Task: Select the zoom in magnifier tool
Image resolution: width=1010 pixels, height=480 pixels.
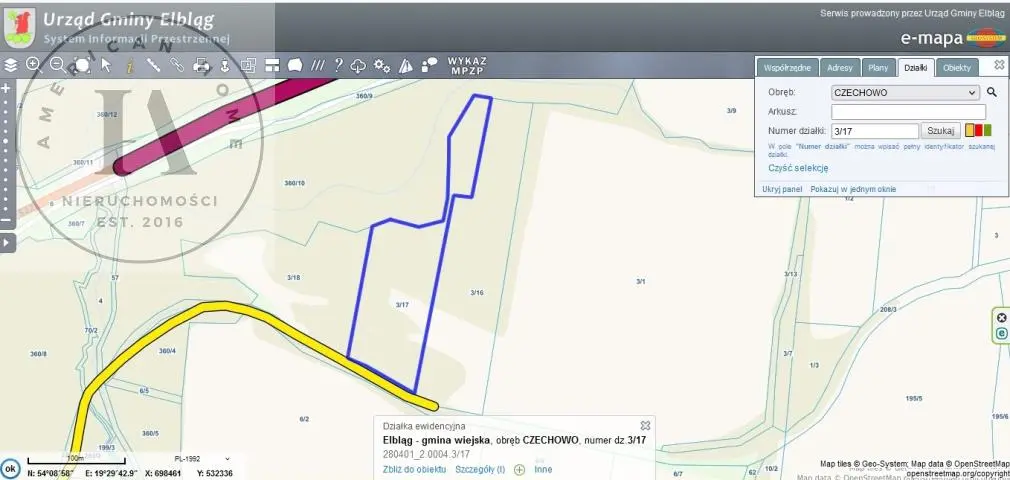Action: (x=33, y=65)
